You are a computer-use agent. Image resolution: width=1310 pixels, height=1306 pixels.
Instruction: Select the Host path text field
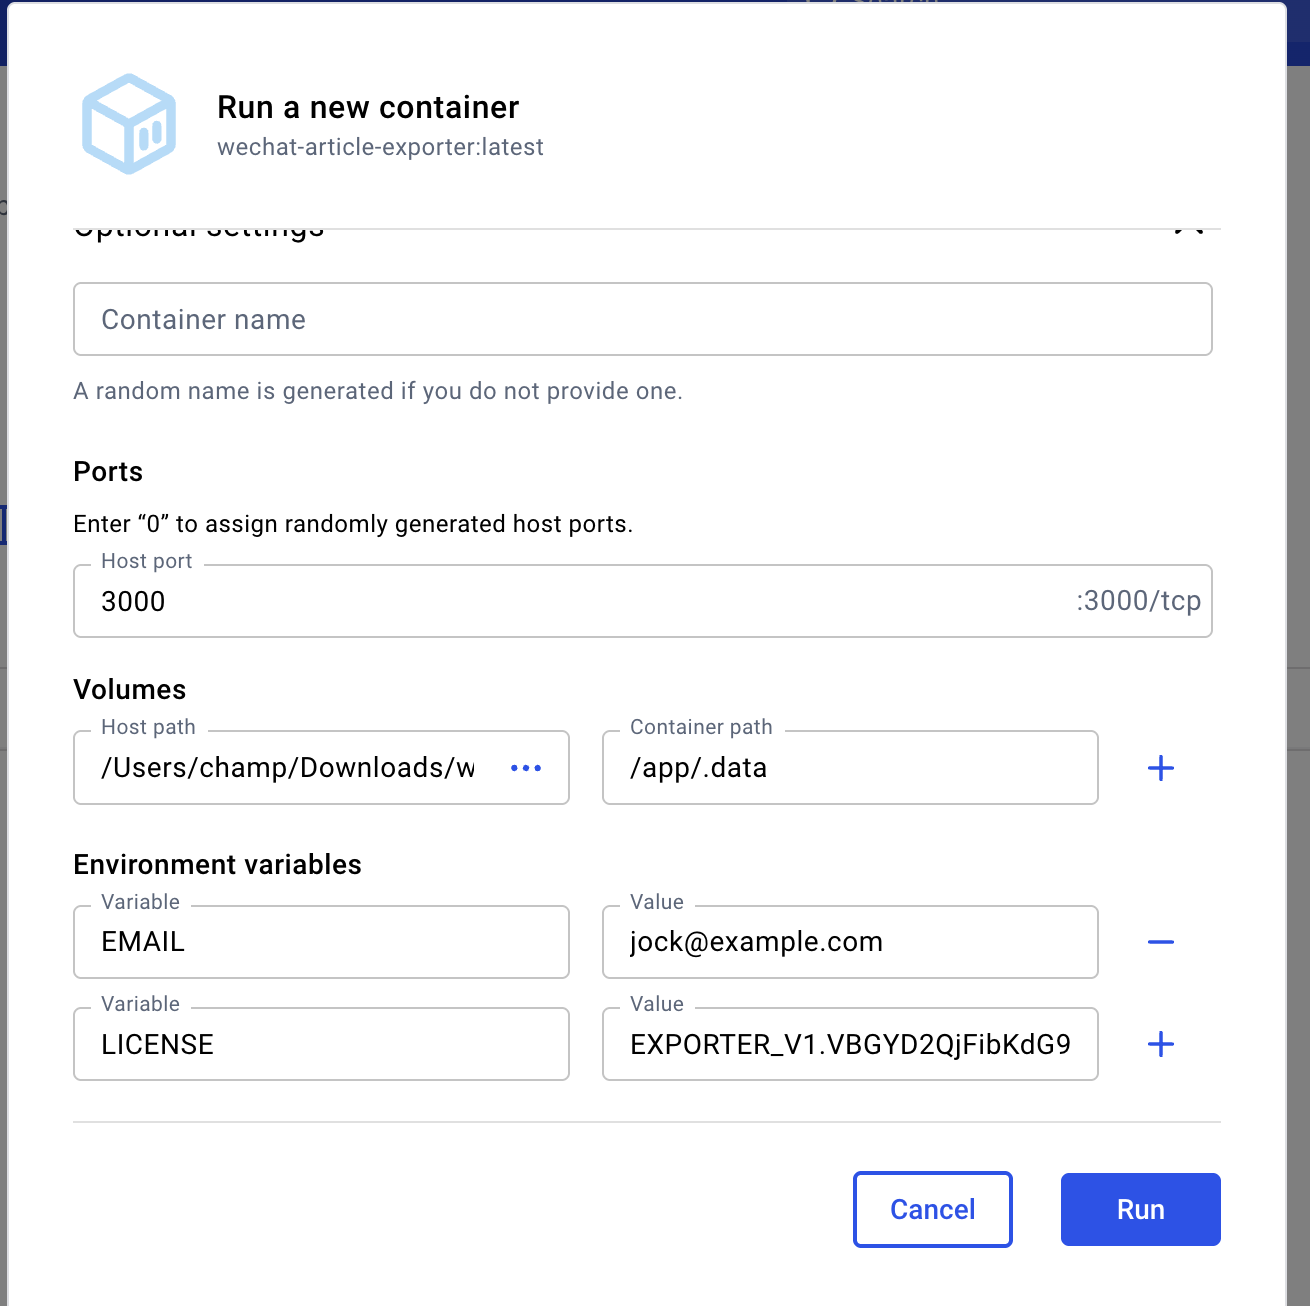(x=290, y=768)
